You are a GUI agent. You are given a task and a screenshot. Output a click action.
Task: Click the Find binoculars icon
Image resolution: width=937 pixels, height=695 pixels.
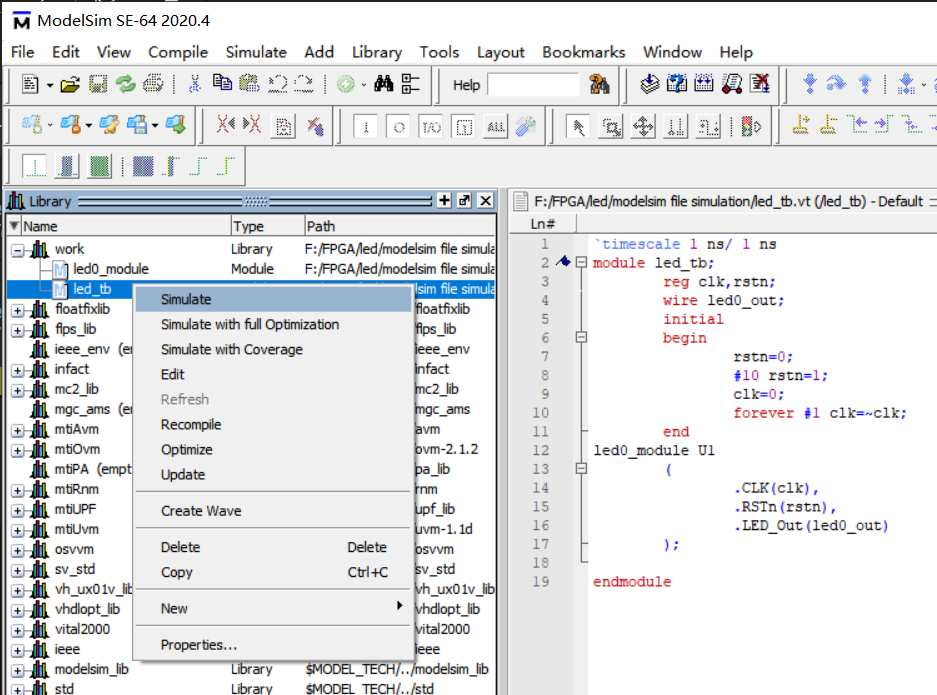[x=383, y=85]
